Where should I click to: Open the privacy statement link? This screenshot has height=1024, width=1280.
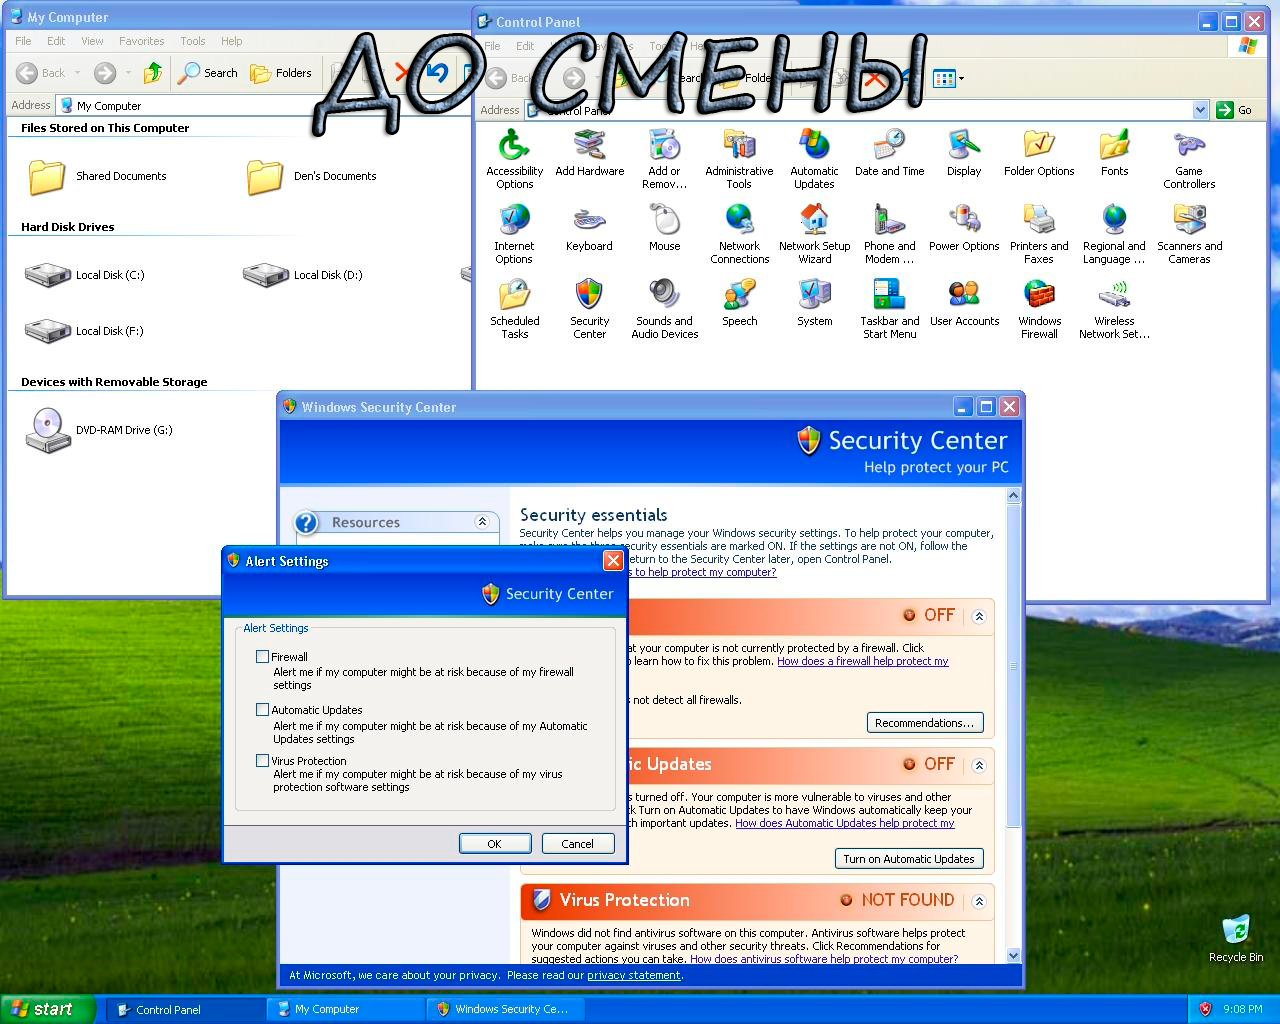(x=633, y=975)
